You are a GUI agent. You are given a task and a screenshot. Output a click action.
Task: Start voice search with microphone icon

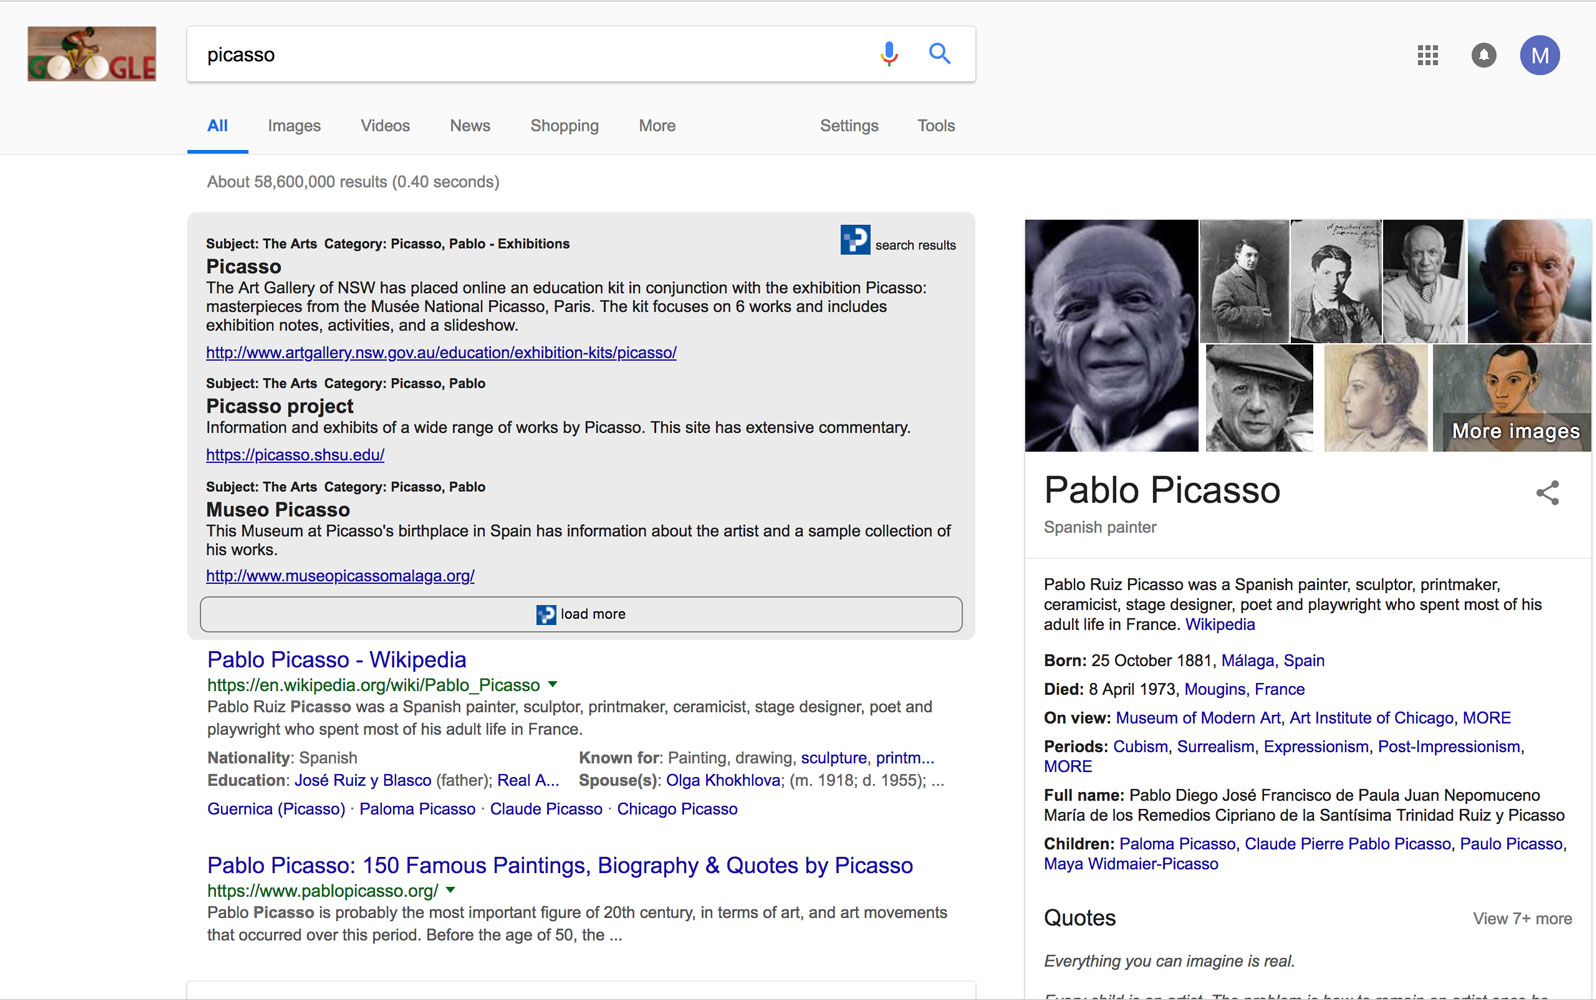coord(889,54)
